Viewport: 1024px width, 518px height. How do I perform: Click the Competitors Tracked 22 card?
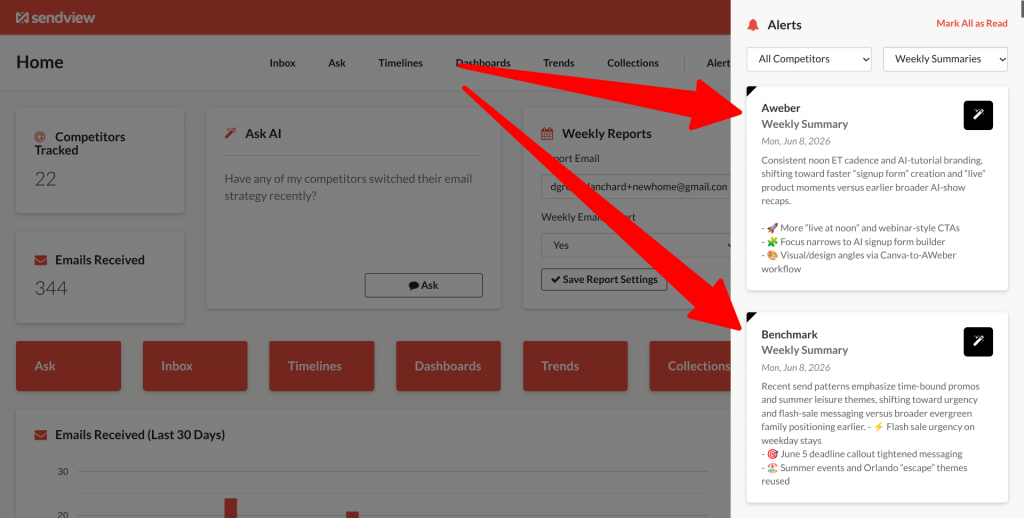click(100, 161)
